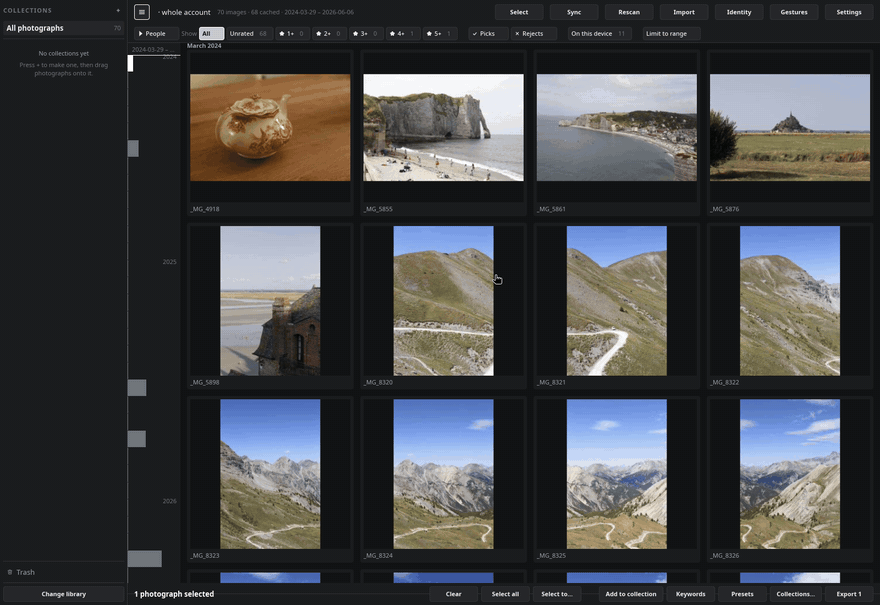This screenshot has height=605, width=880.
Task: Open the Trash from the sidebar
Action: tap(21, 572)
